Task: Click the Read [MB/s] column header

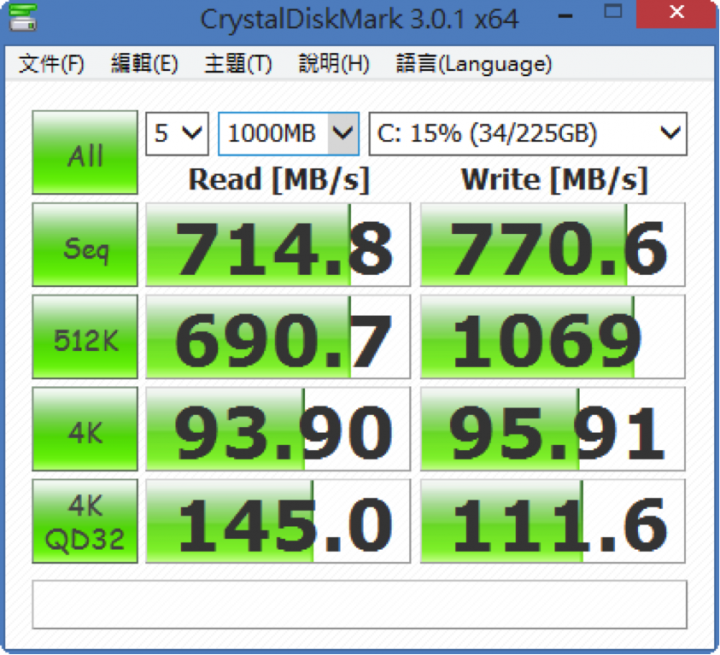Action: pyautogui.click(x=279, y=180)
